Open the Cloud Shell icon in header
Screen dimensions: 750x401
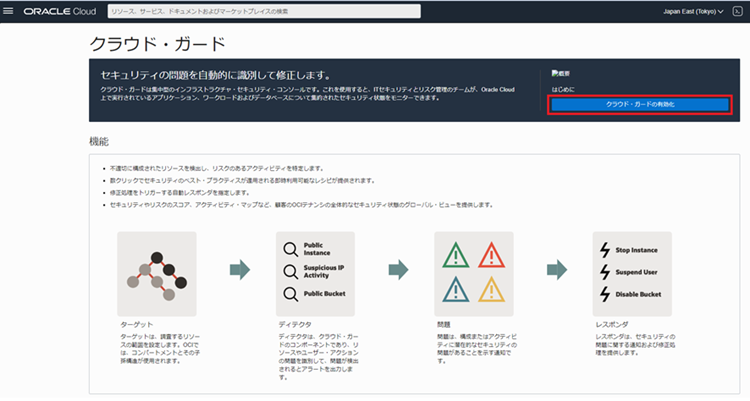[737, 11]
